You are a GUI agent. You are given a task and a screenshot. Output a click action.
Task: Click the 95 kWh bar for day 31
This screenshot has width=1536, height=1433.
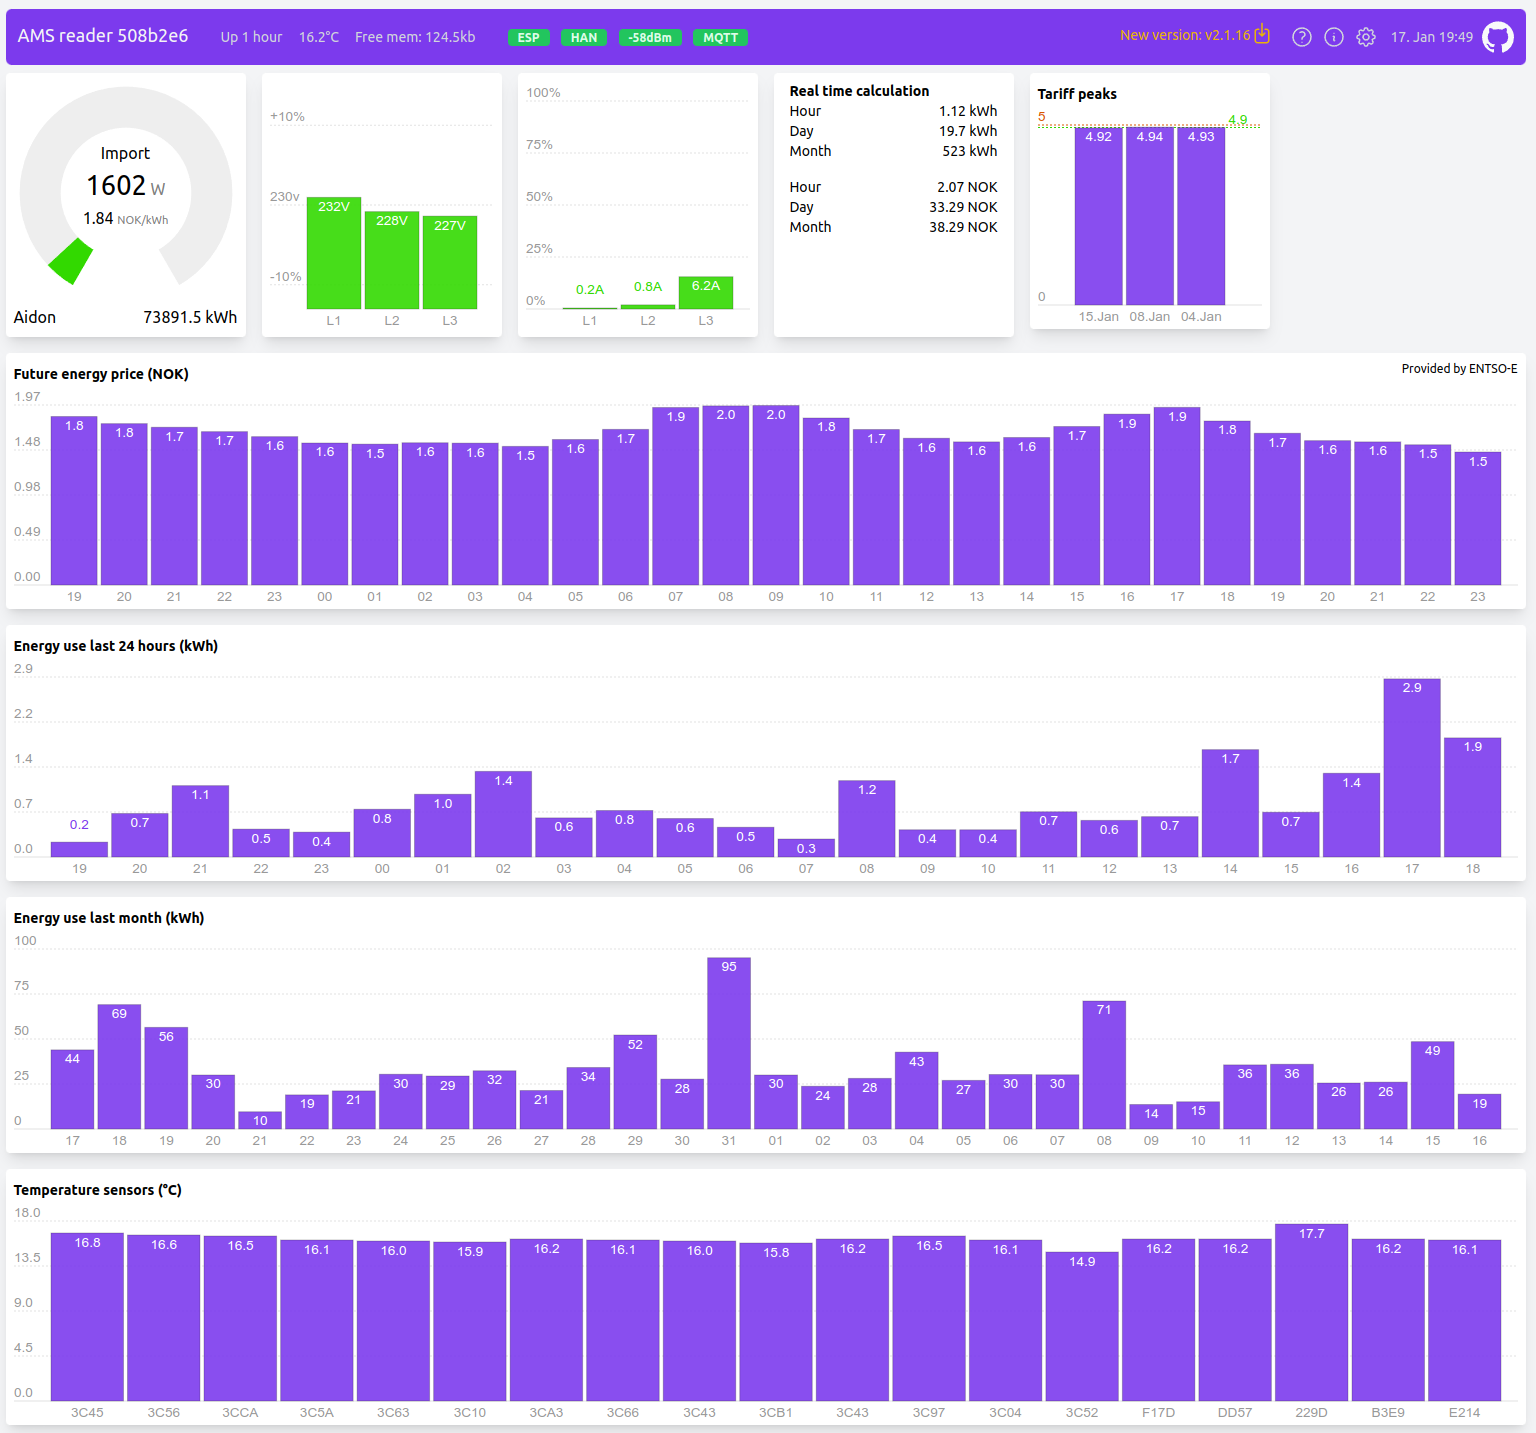click(x=728, y=1043)
